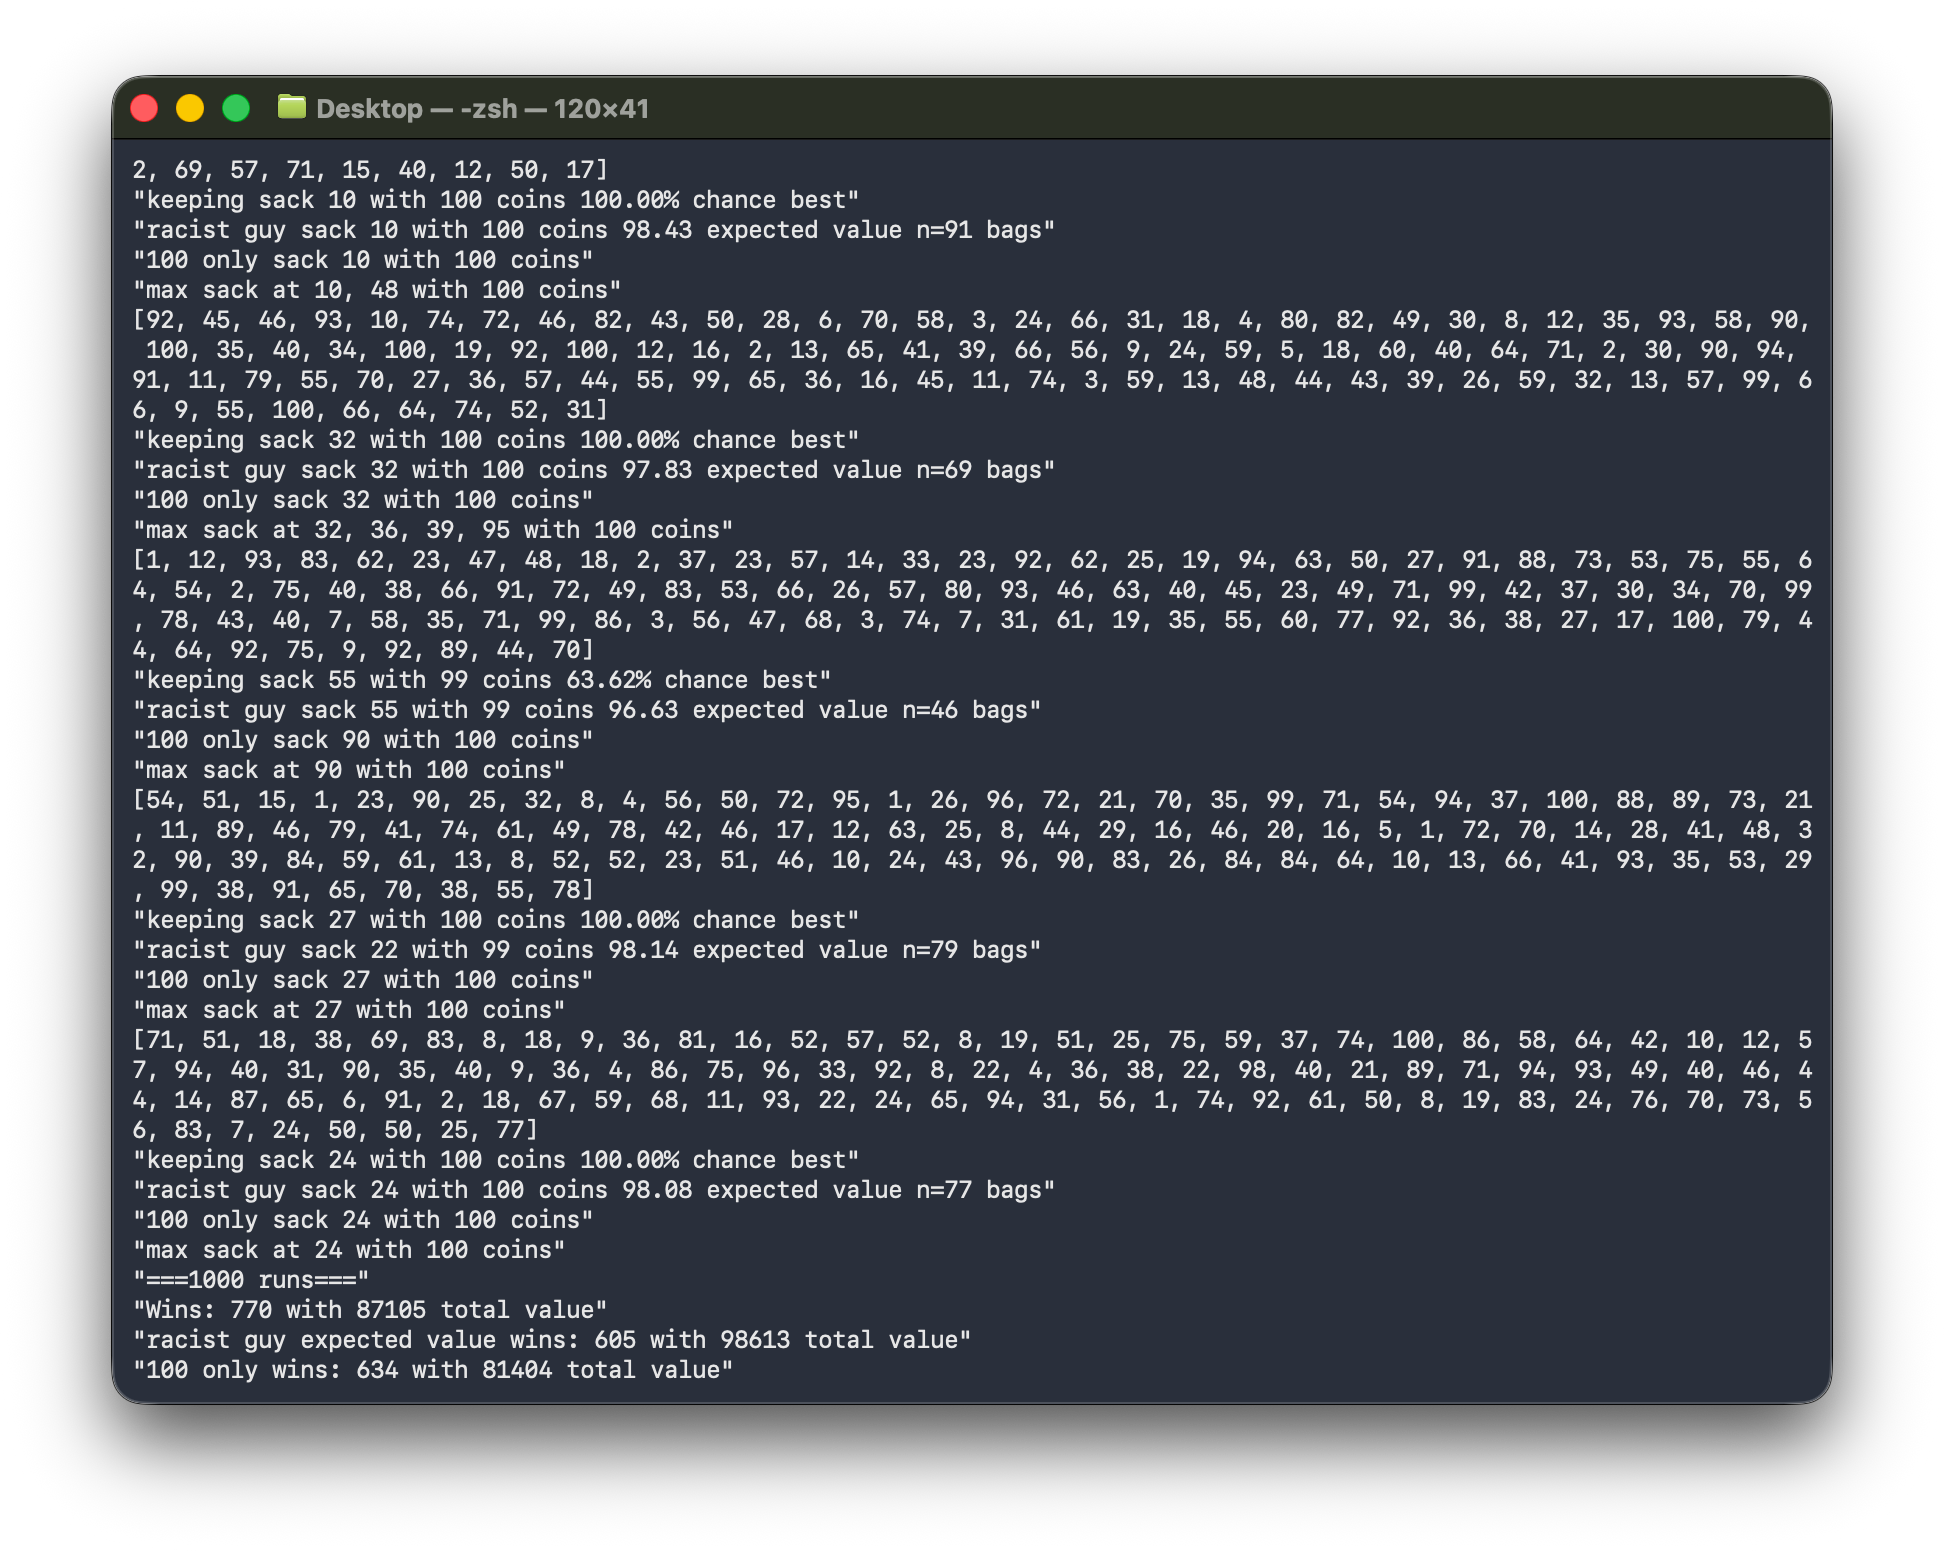Close the Desktop terminal window
1944x1552 pixels.
(x=145, y=108)
